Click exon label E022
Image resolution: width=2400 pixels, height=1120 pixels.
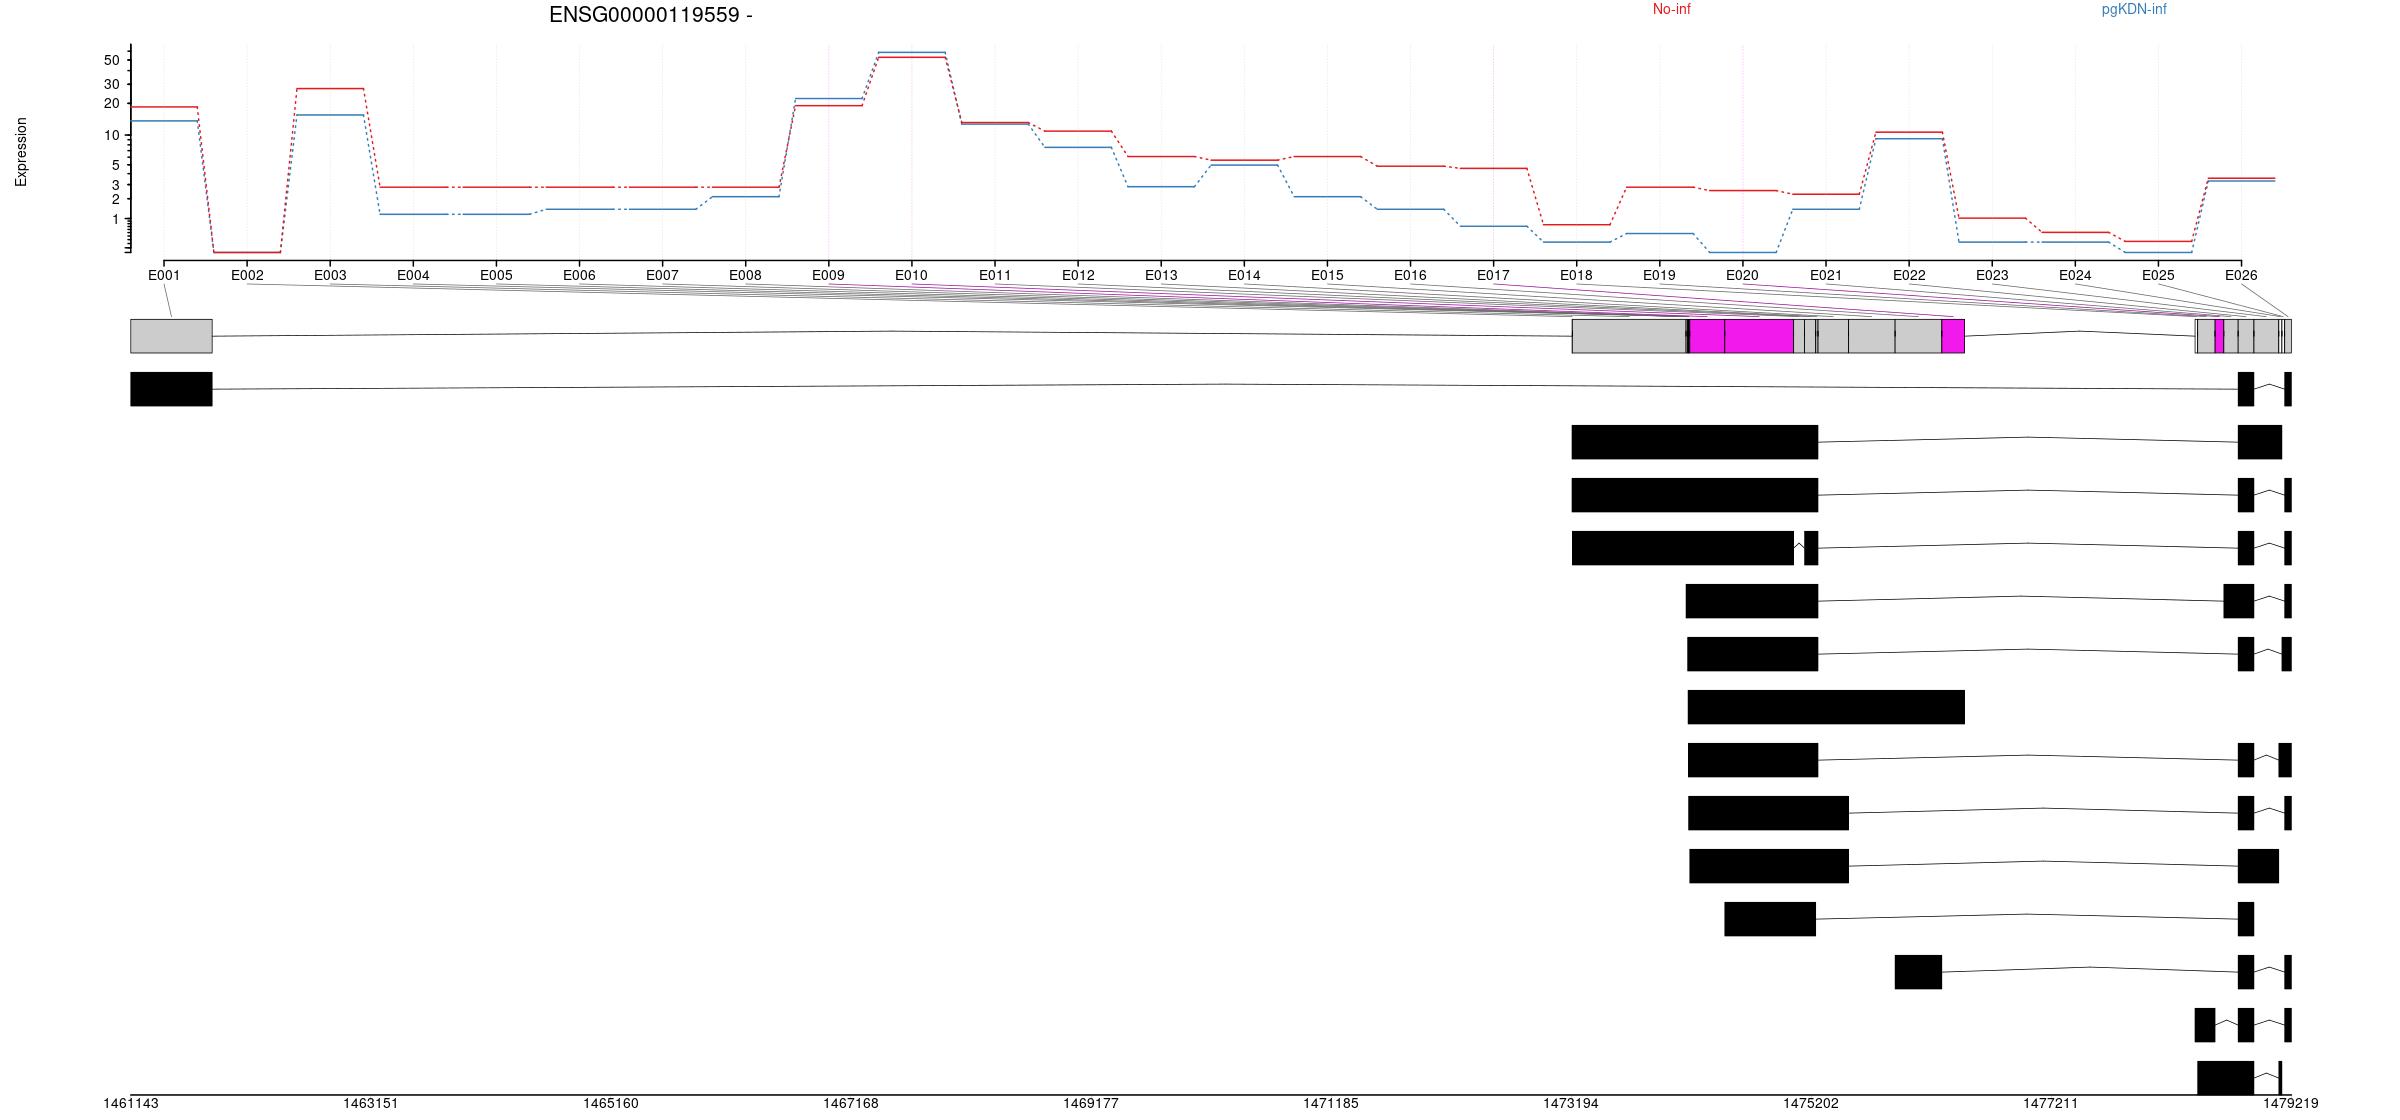(1909, 275)
